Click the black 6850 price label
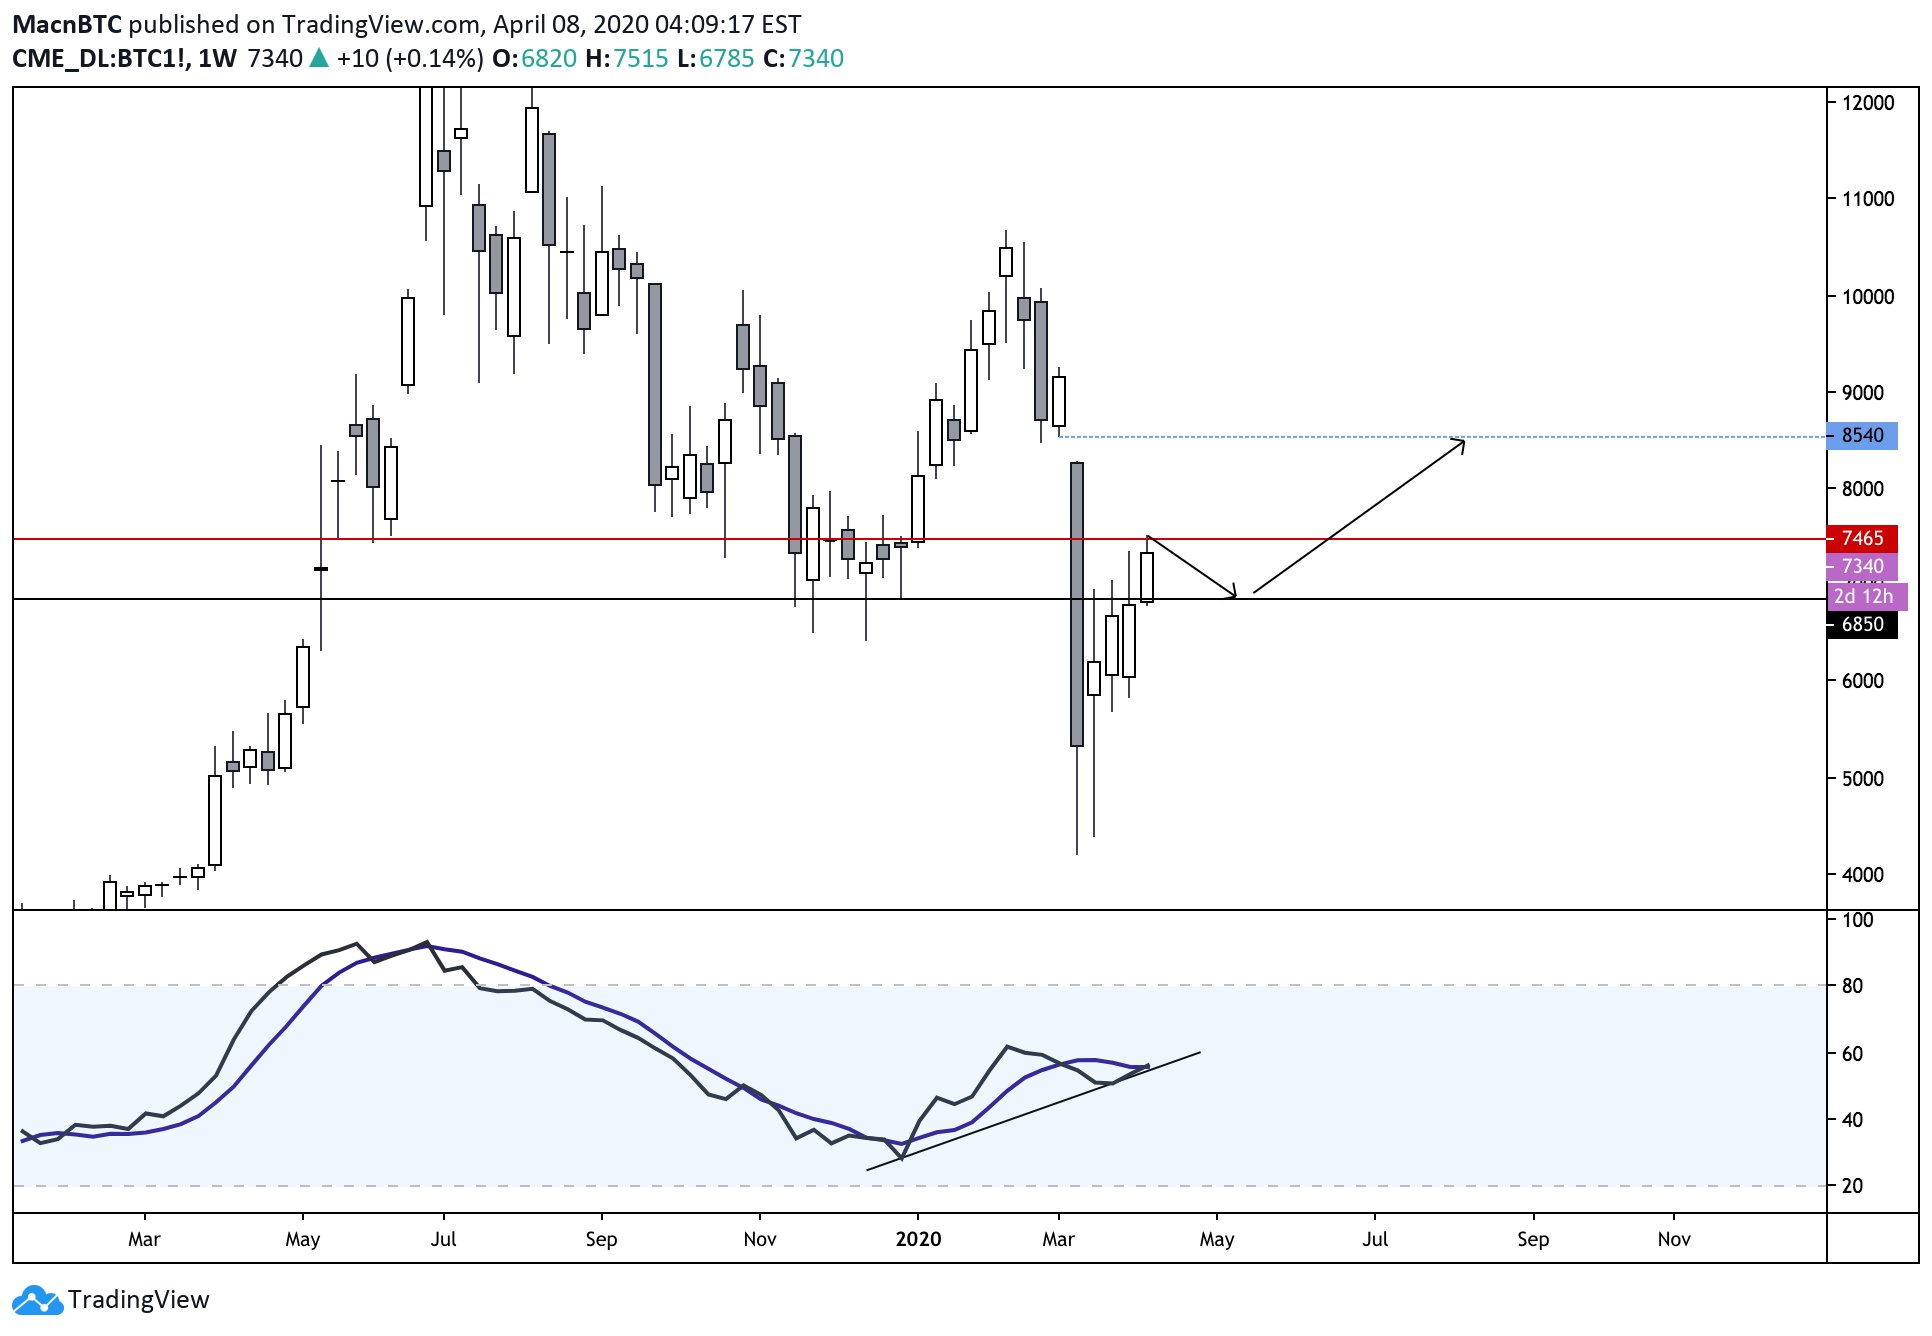The width and height of the screenshot is (1932, 1336). pos(1862,624)
